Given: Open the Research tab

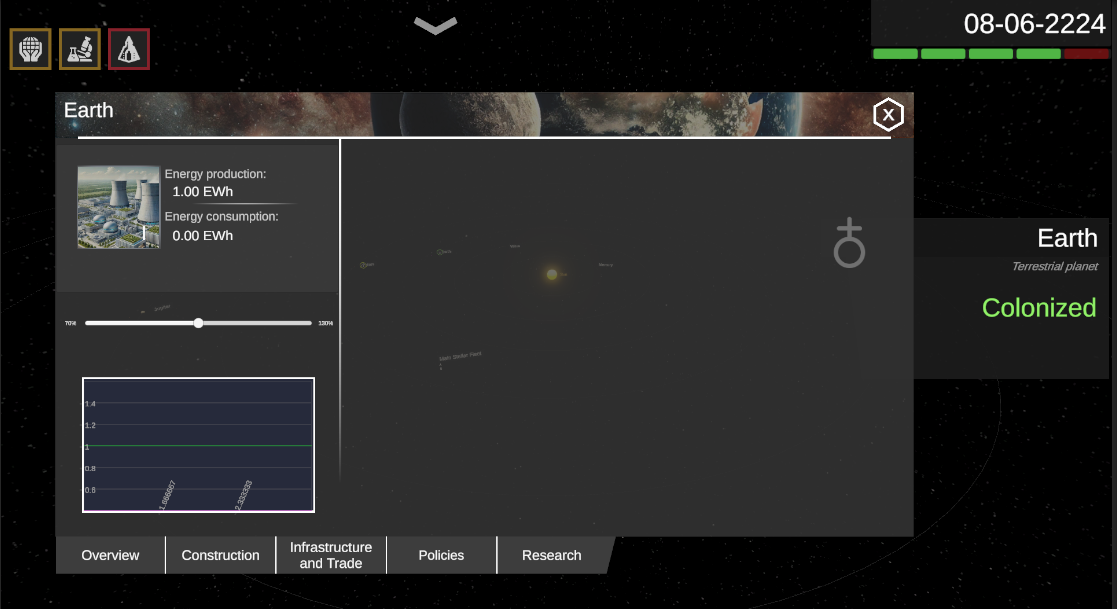Looking at the screenshot, I should [551, 555].
